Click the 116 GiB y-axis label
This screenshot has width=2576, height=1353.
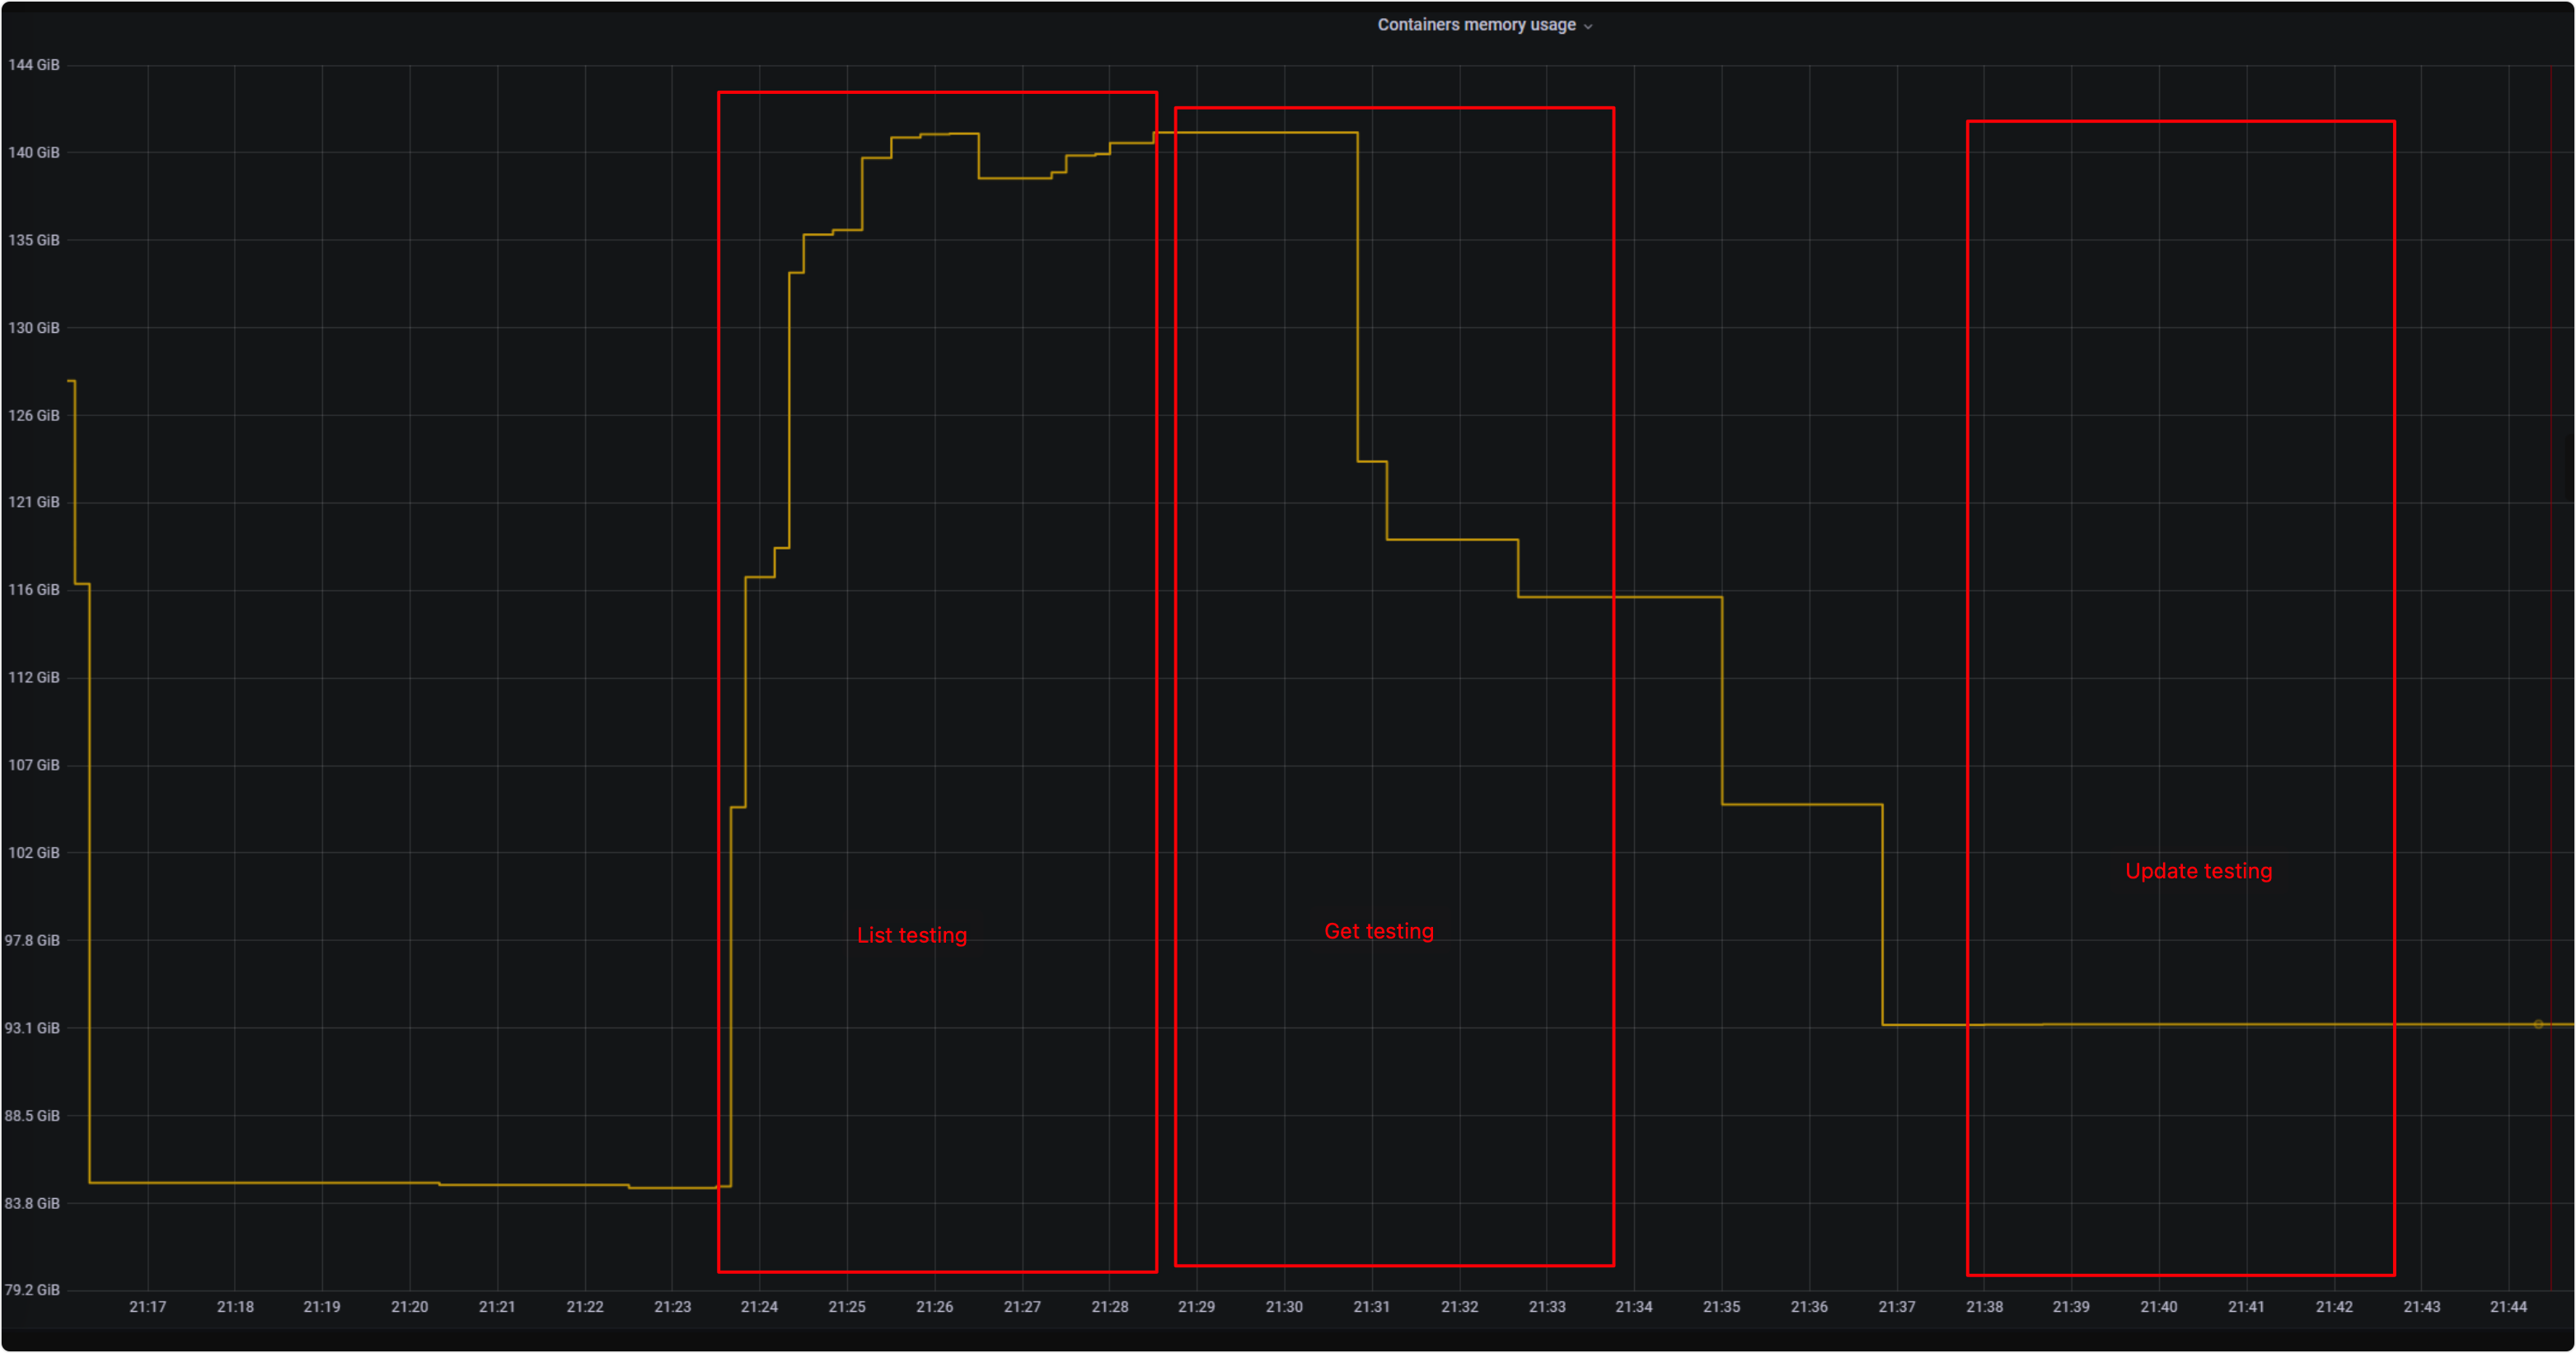coord(34,590)
